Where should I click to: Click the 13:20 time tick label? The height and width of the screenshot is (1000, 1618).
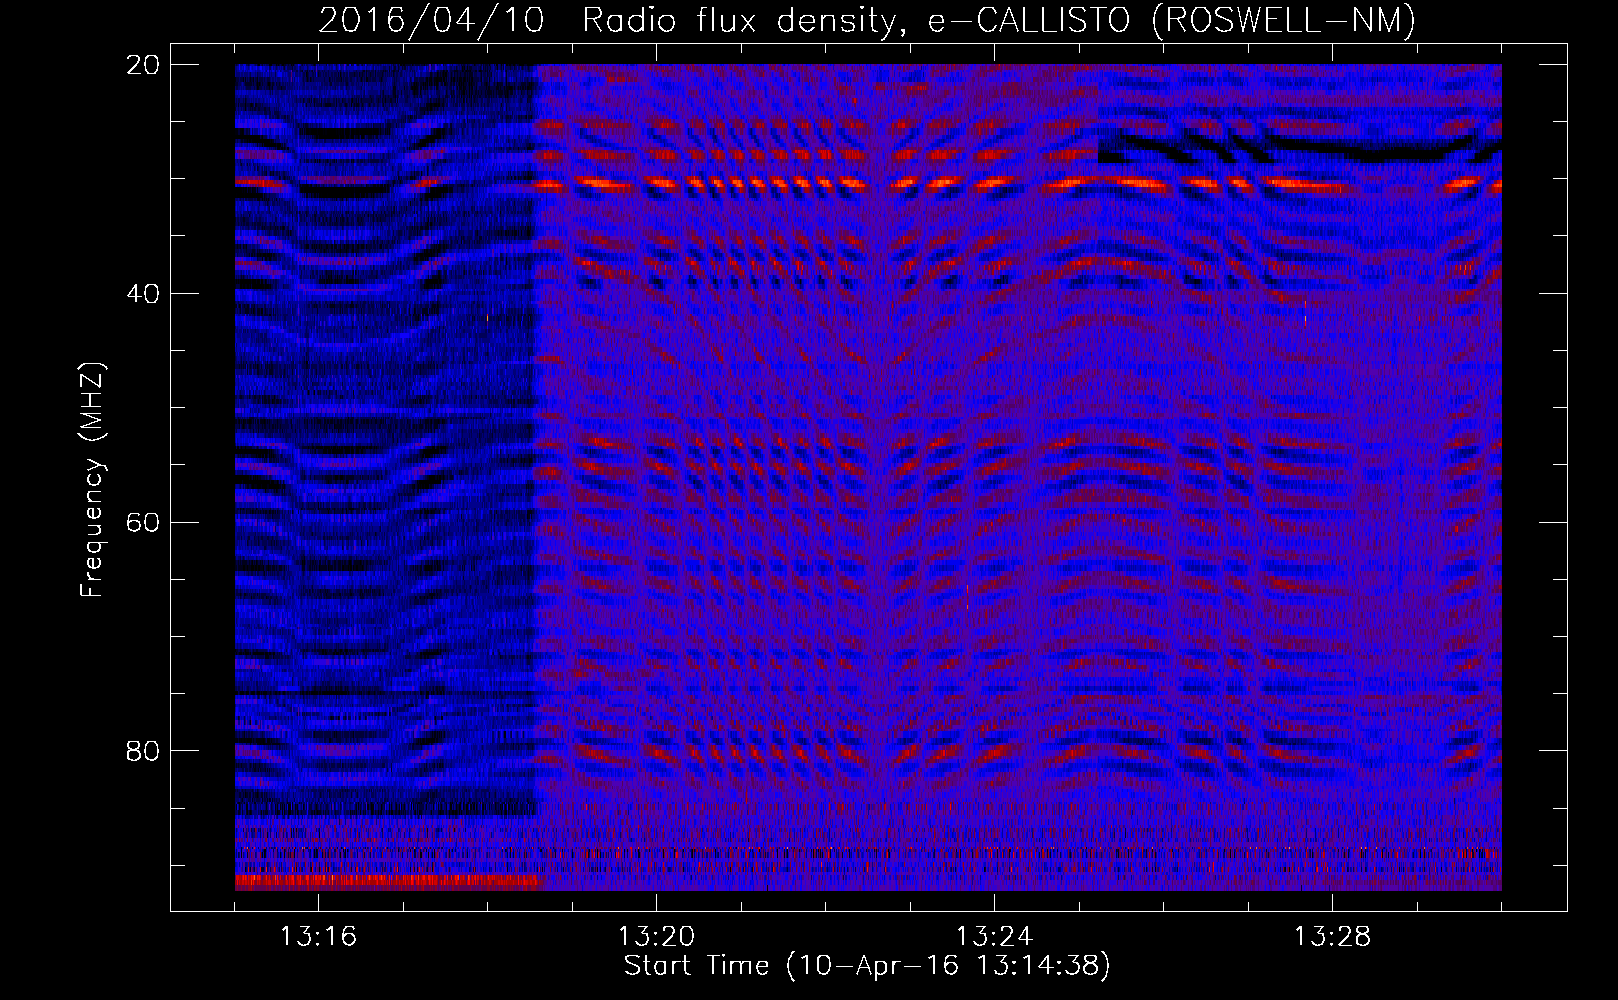[x=656, y=936]
